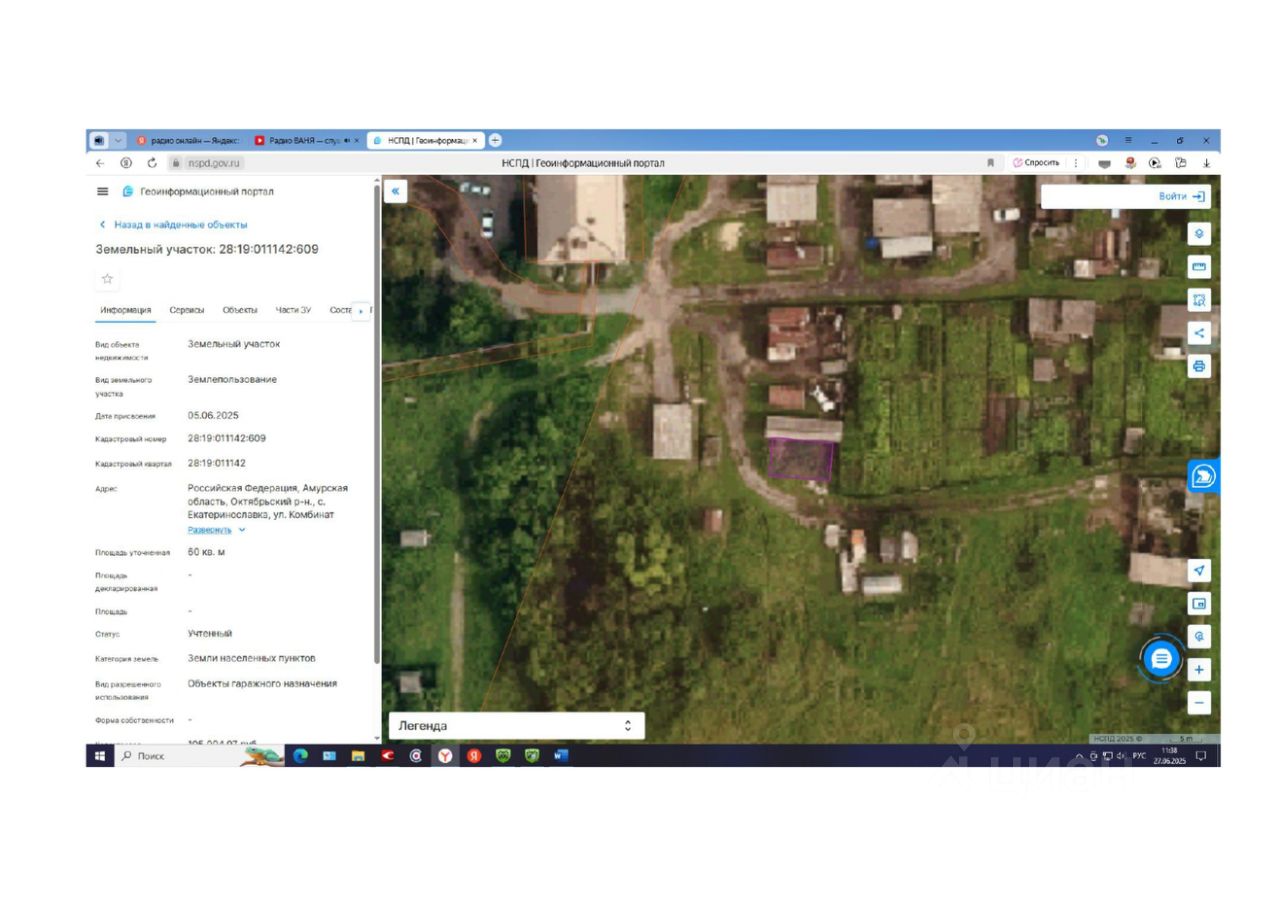Screen dimensions: 1280x904
Task: Switch to the Части ЗУ tab
Action: pyautogui.click(x=293, y=310)
